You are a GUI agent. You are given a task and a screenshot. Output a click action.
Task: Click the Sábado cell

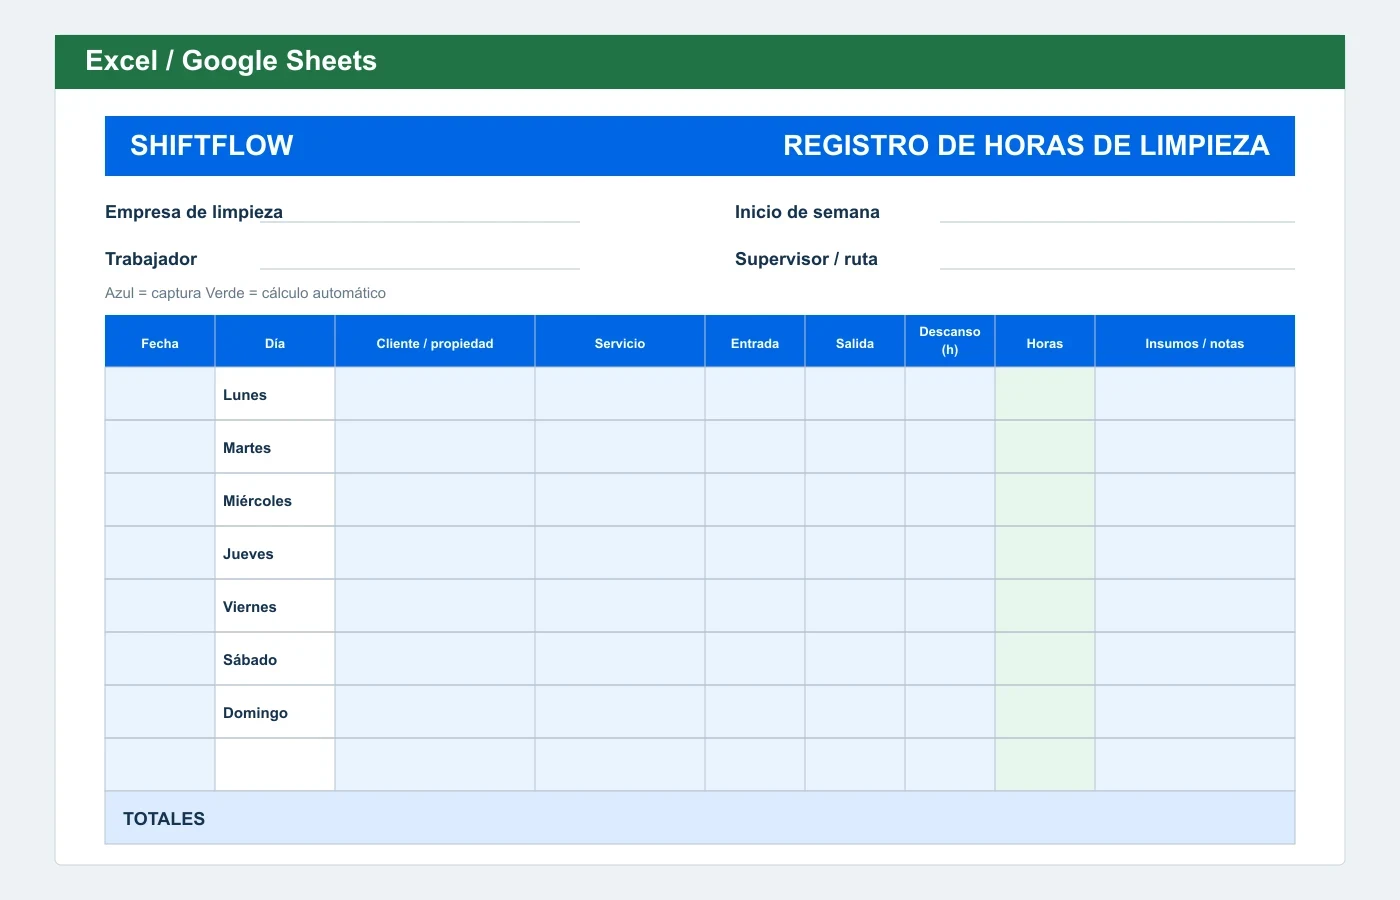(275, 659)
